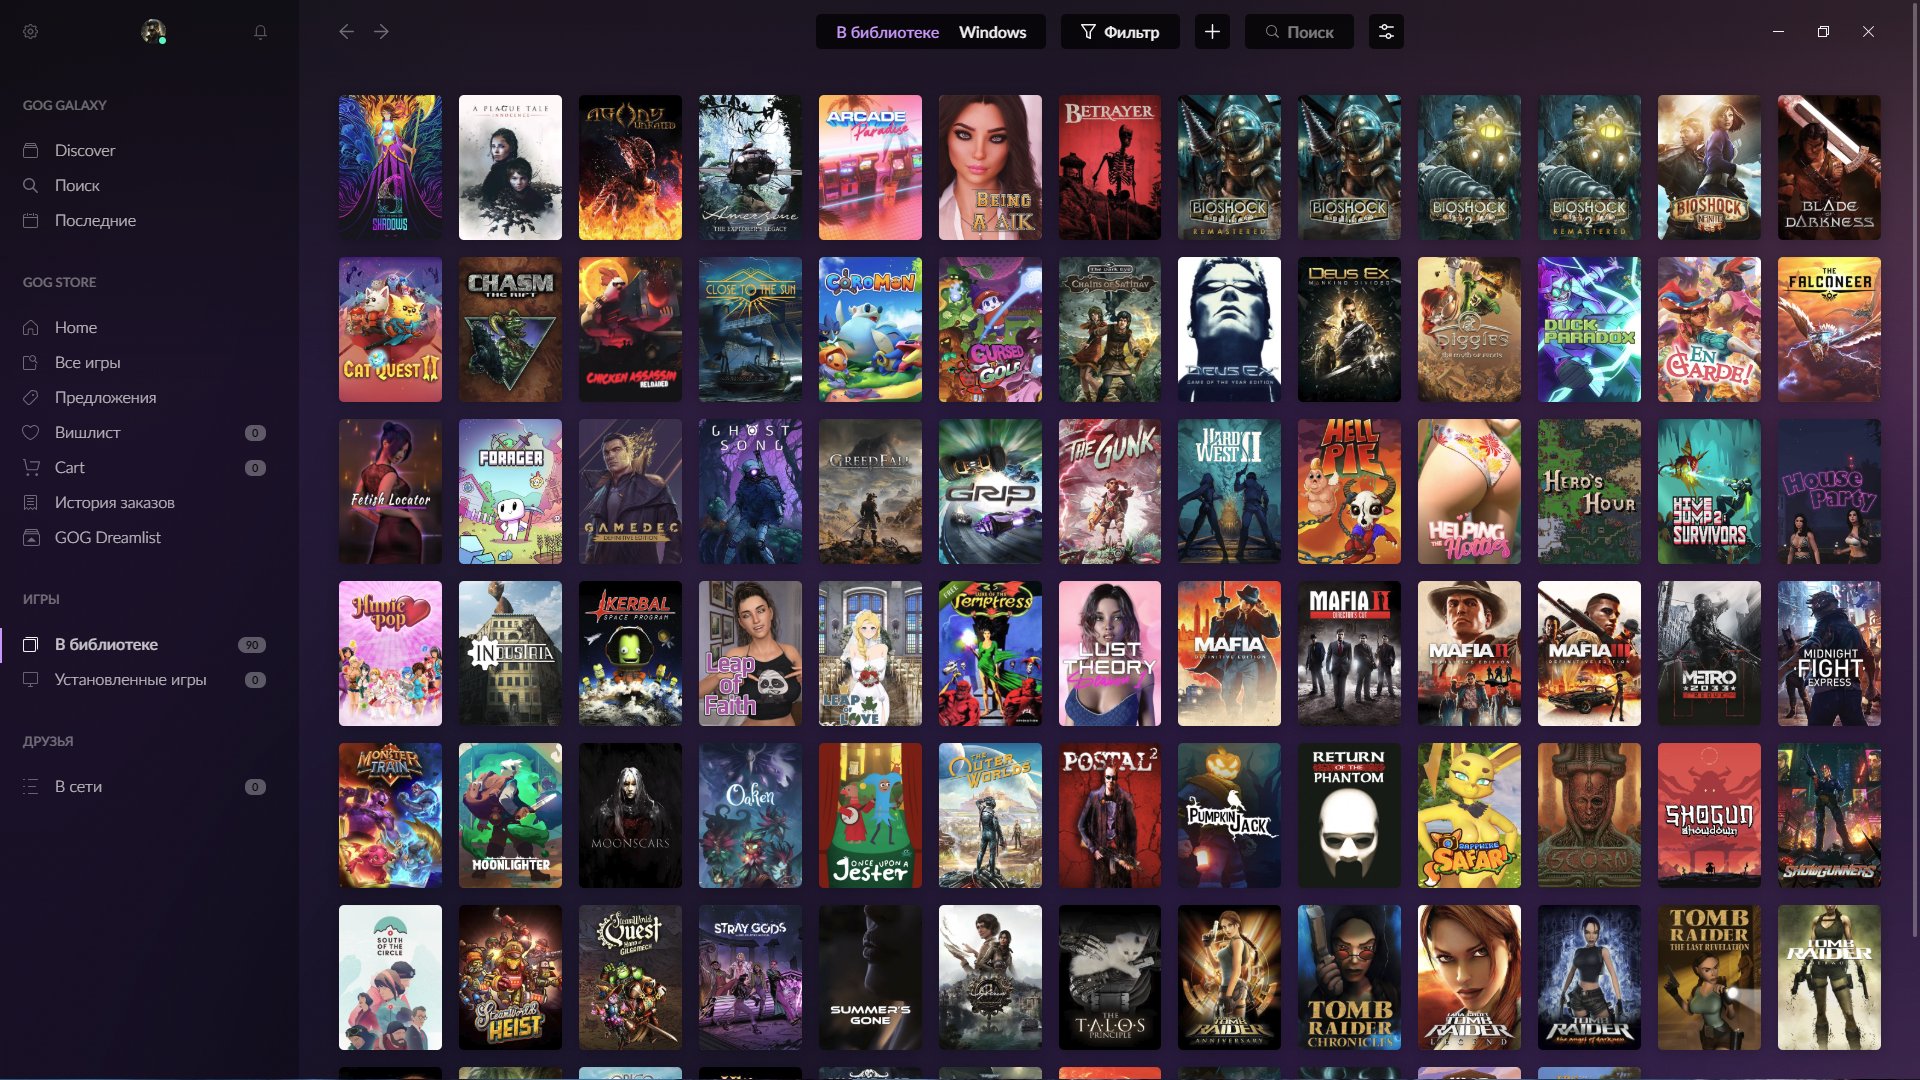Open A Plague Tale cover
Image resolution: width=1920 pixels, height=1080 pixels.
[510, 167]
